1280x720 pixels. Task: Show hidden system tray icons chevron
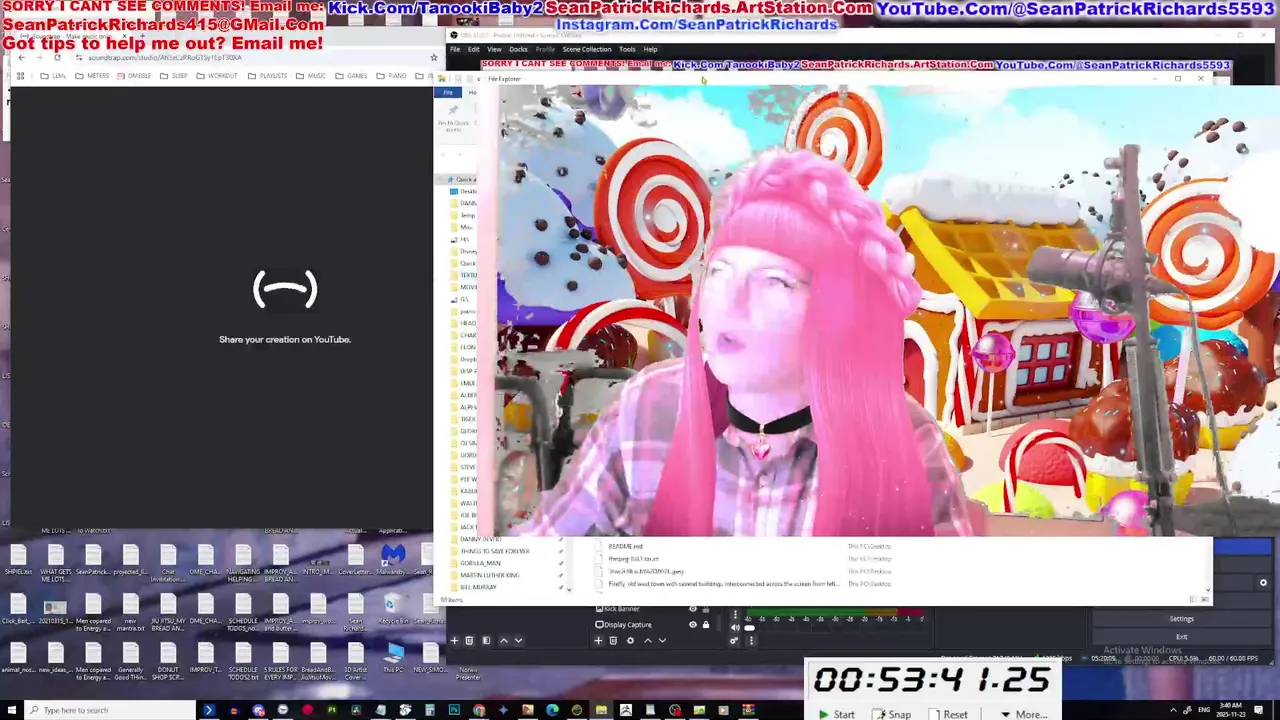tap(1174, 710)
